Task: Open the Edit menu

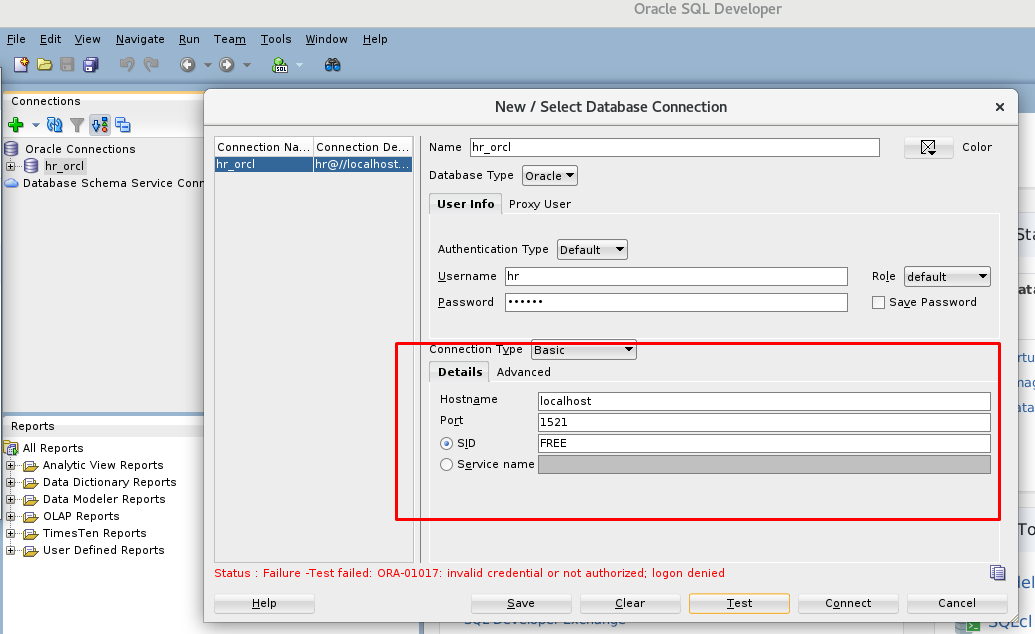Action: pyautogui.click(x=50, y=39)
